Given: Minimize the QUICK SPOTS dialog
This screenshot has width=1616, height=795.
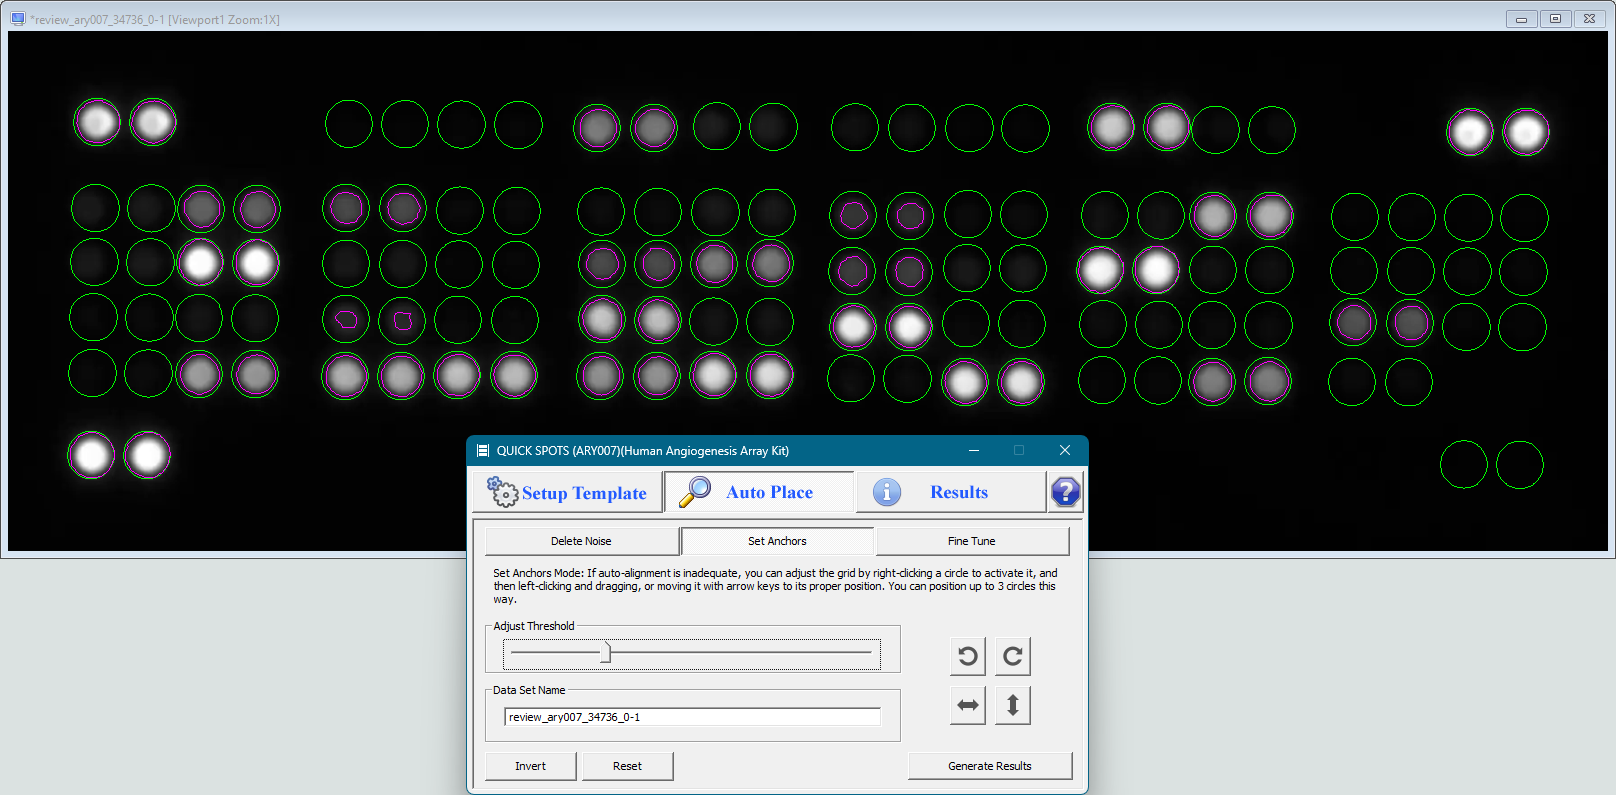Looking at the screenshot, I should (973, 450).
